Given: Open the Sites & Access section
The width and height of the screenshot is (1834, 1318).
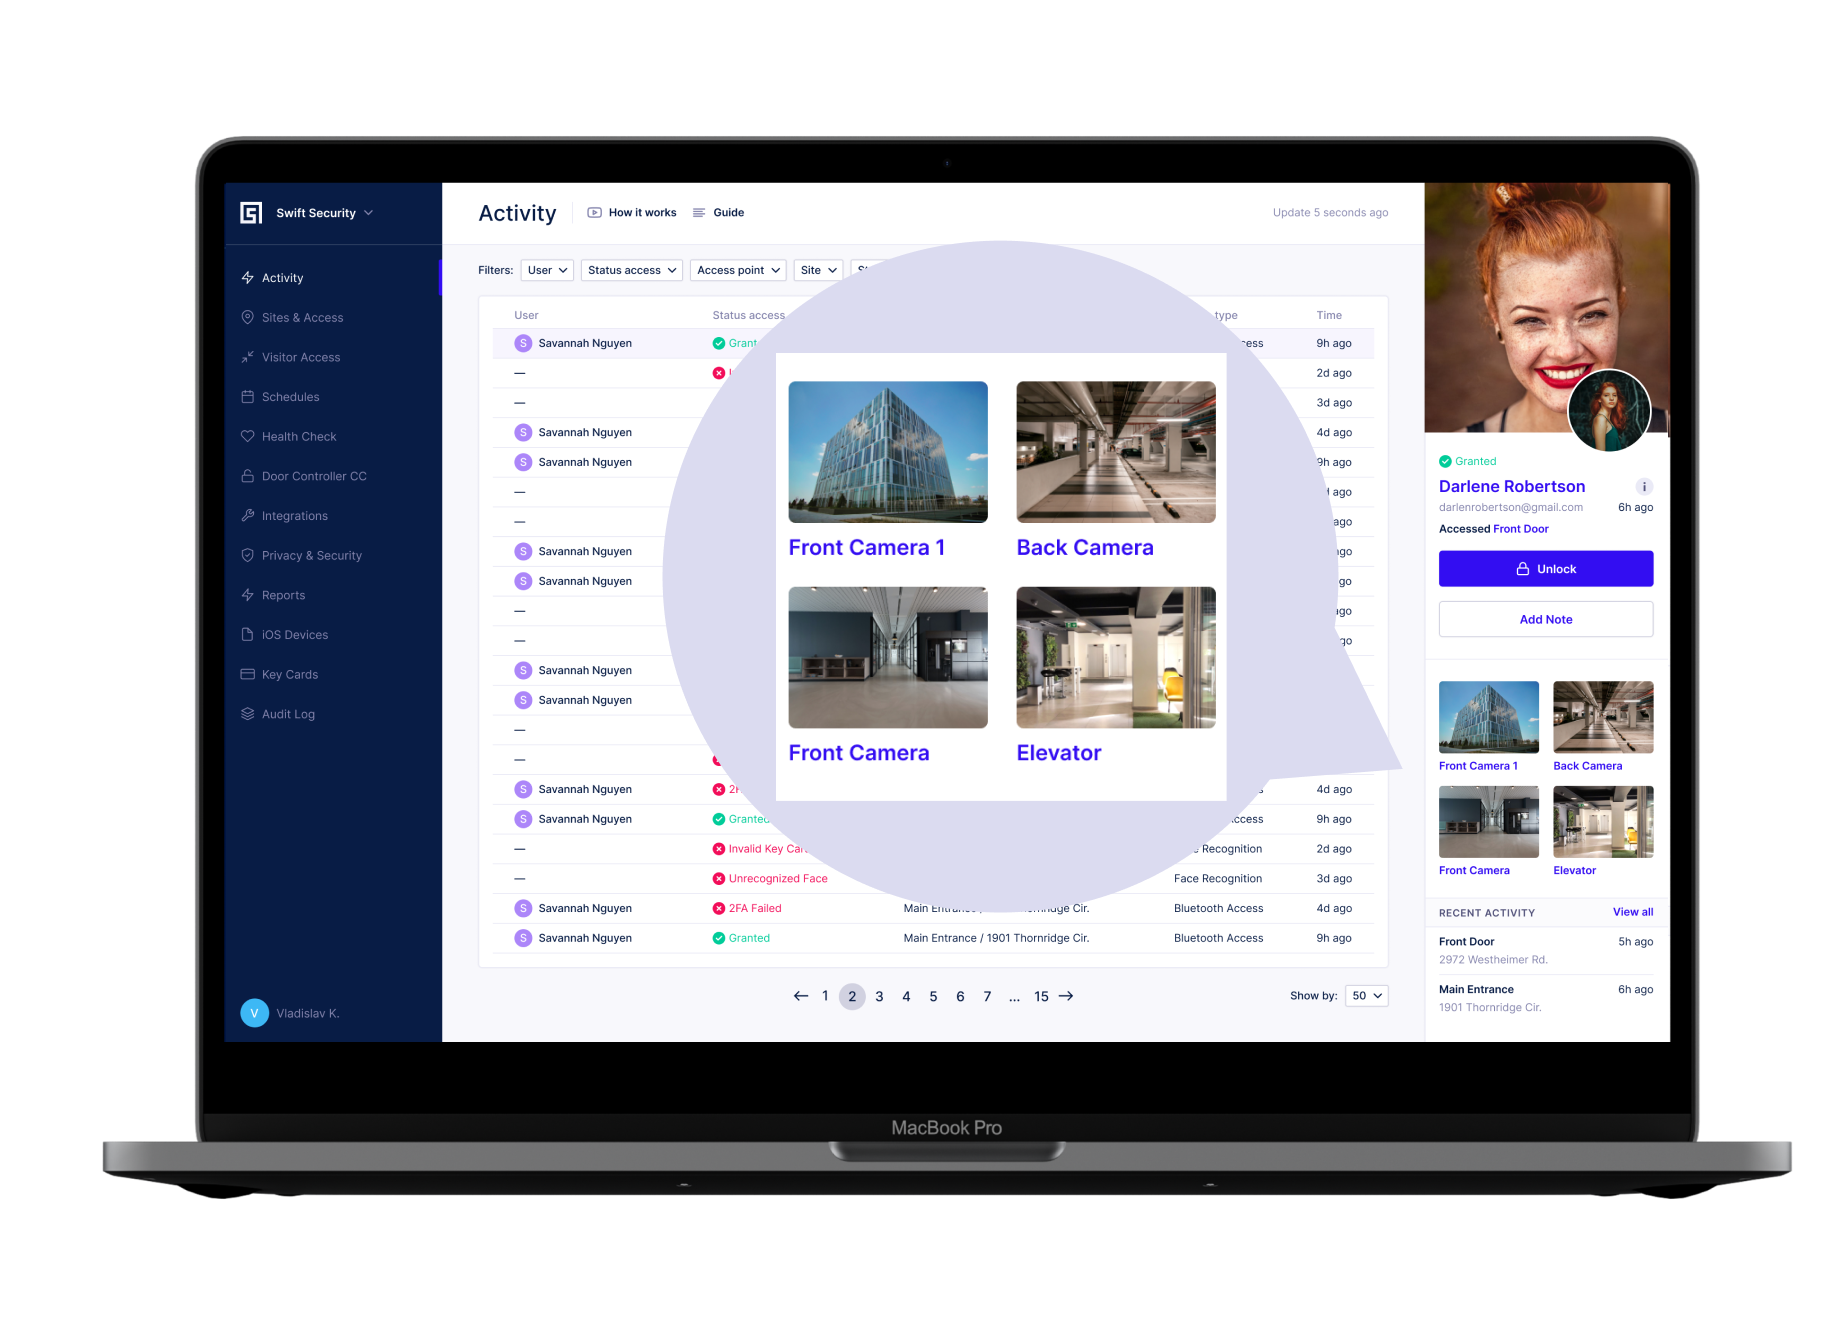Looking at the screenshot, I should [x=302, y=317].
